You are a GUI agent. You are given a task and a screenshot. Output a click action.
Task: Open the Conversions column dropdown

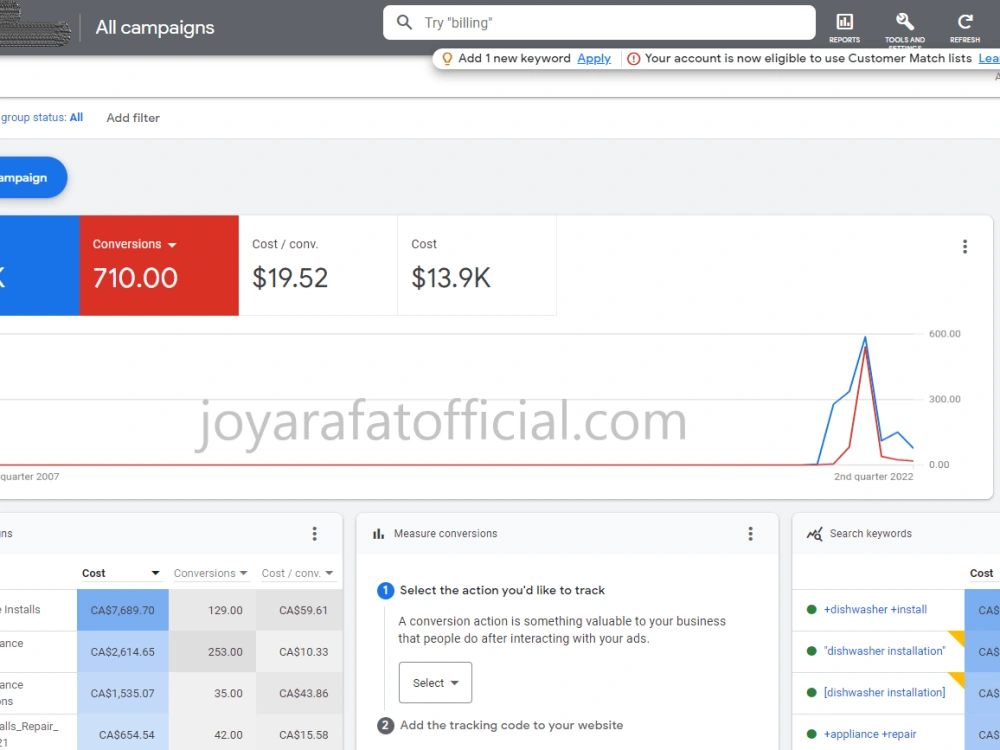tap(243, 573)
